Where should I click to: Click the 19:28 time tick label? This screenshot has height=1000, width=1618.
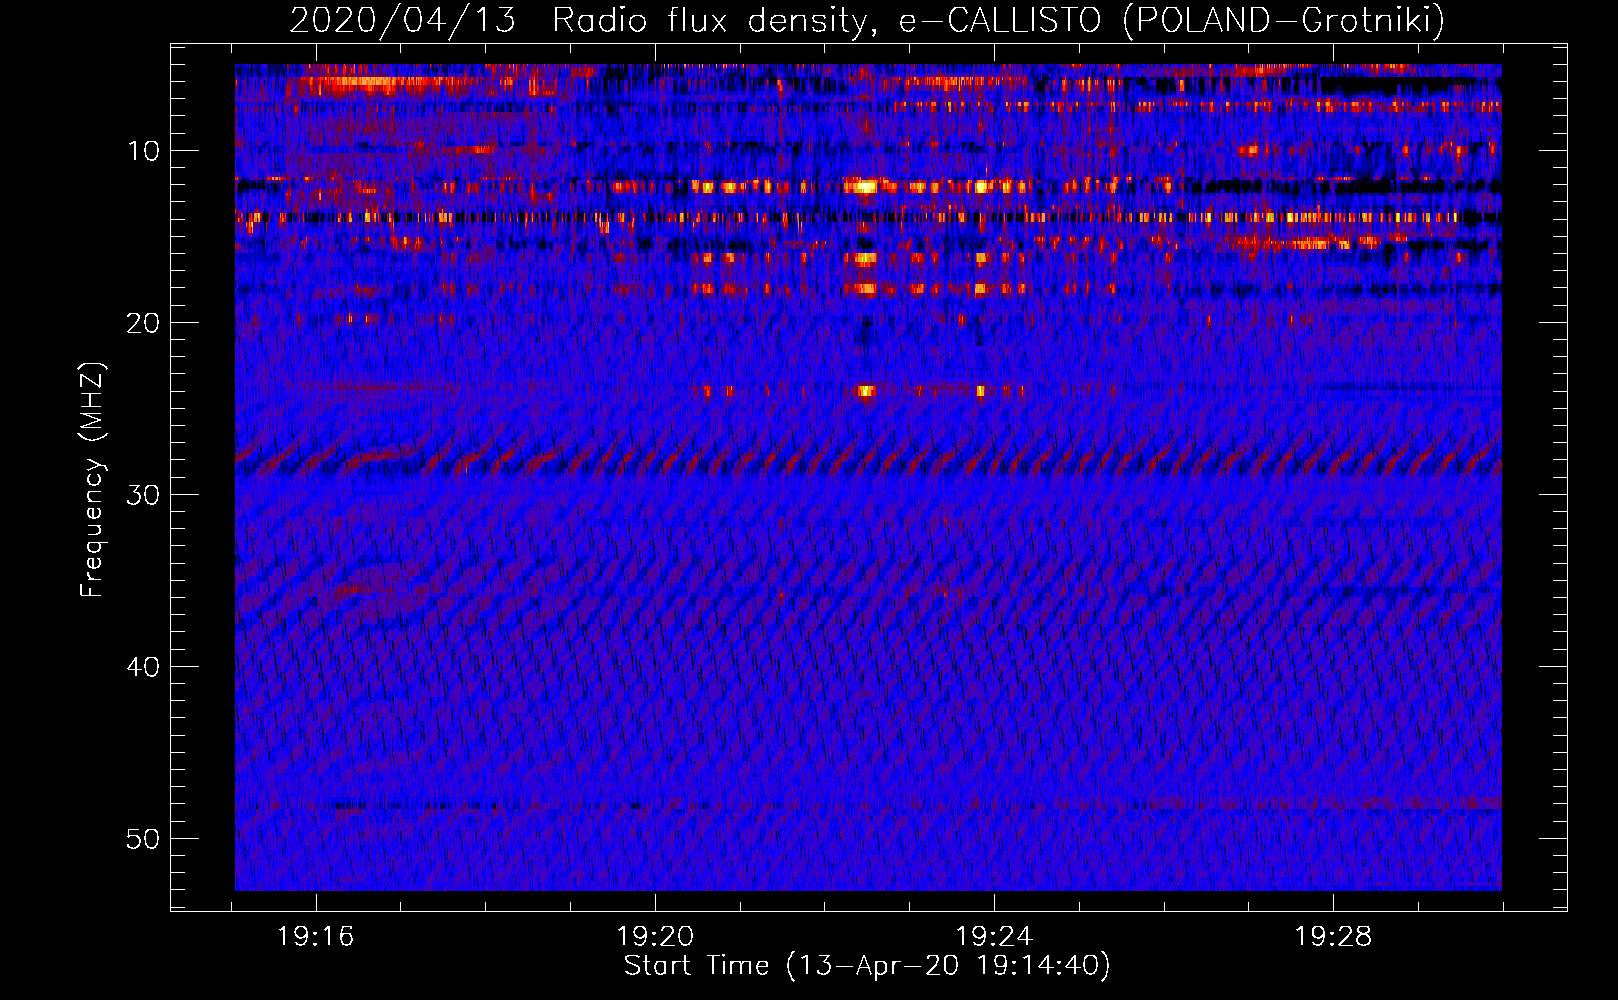click(x=1333, y=937)
